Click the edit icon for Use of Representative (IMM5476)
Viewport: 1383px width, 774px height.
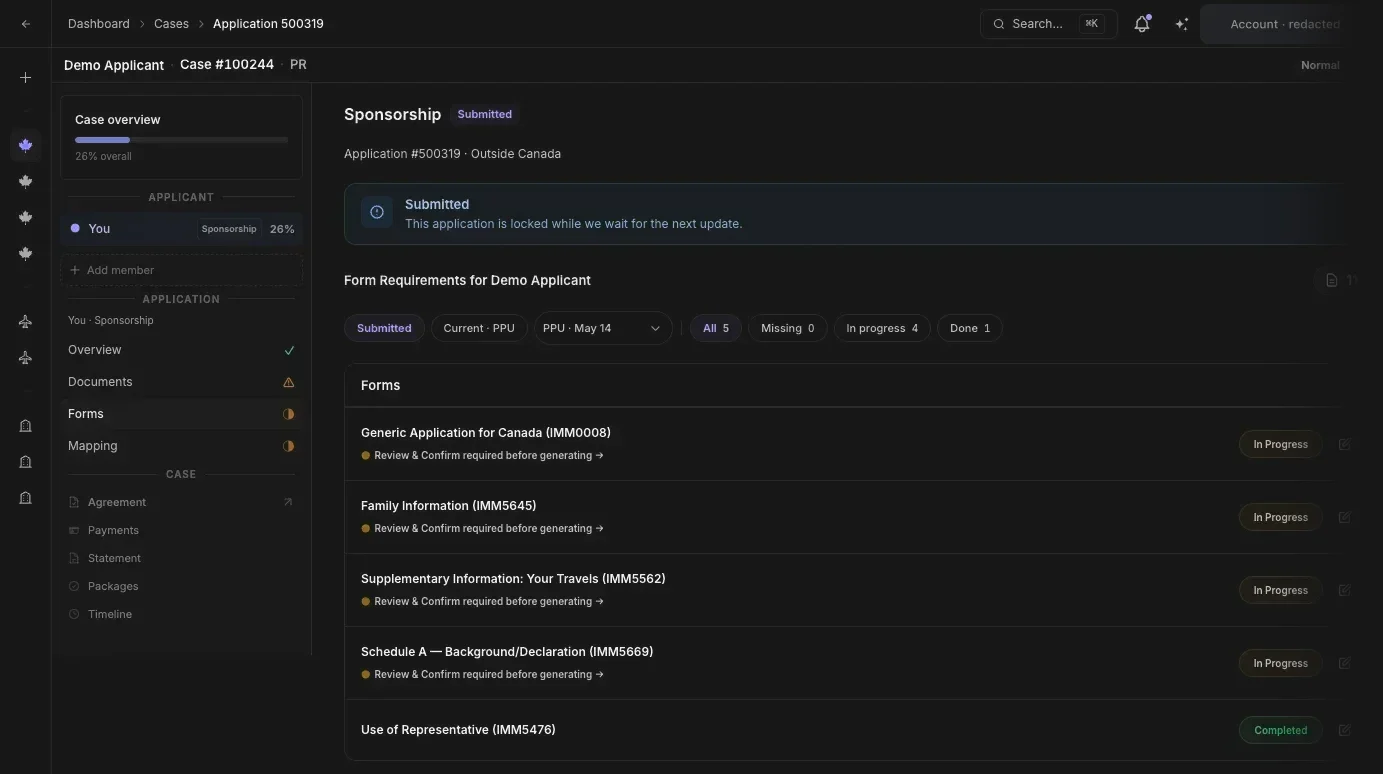1344,730
